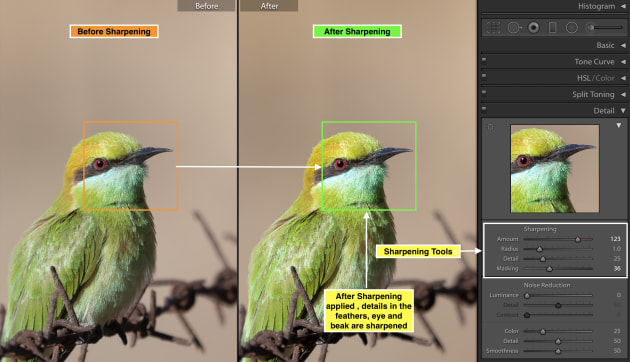Viewport: 630px width, 362px height.
Task: Click the Masking value field 36
Action: point(617,268)
